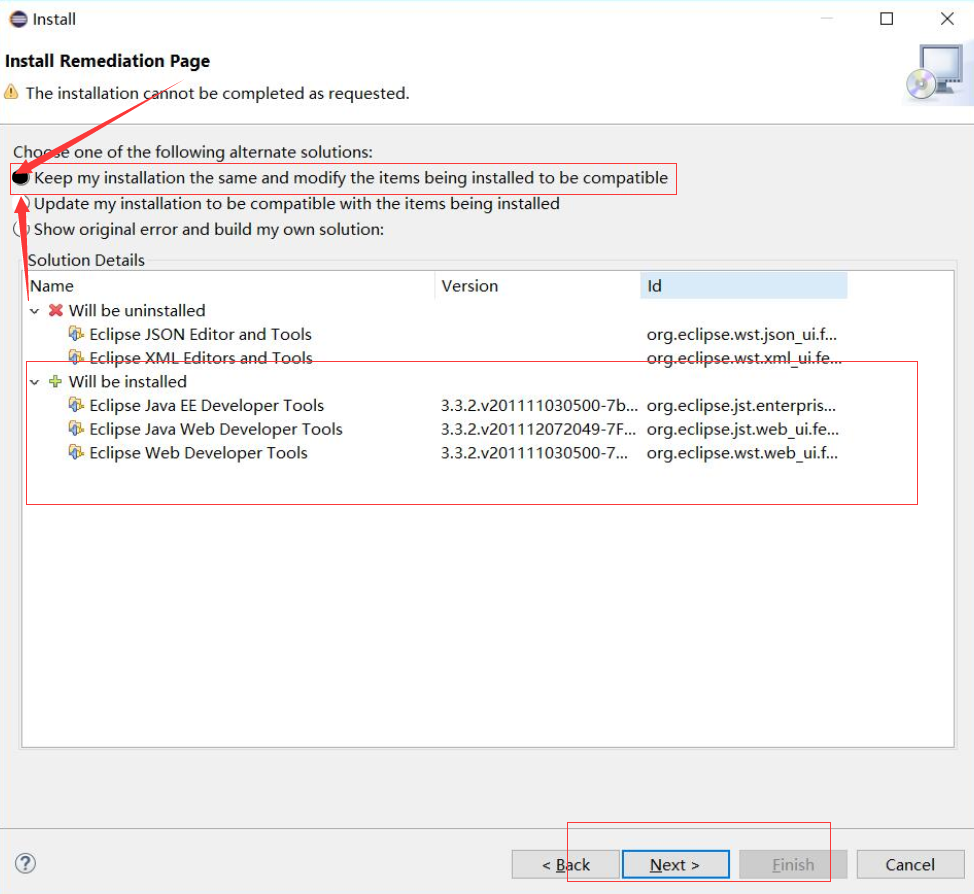The width and height of the screenshot is (974, 894).
Task: Click the install wizard computer-disc banner image
Action: [935, 73]
